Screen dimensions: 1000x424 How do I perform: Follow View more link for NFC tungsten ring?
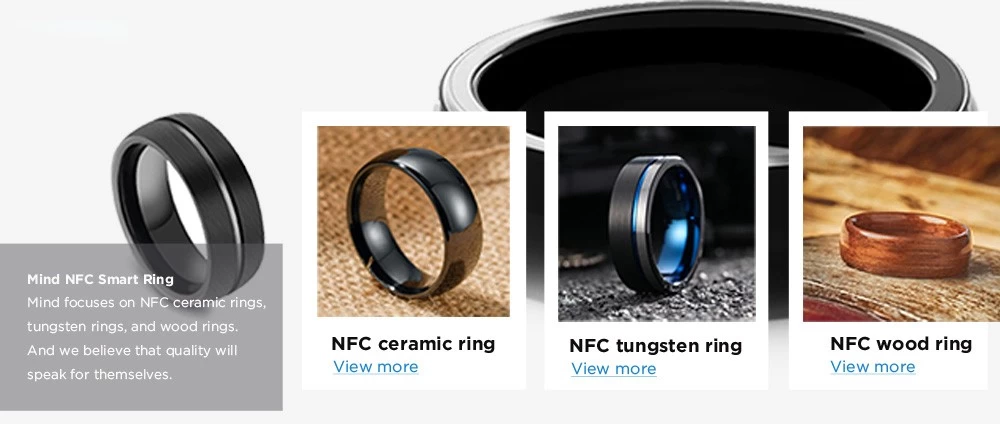coord(614,369)
